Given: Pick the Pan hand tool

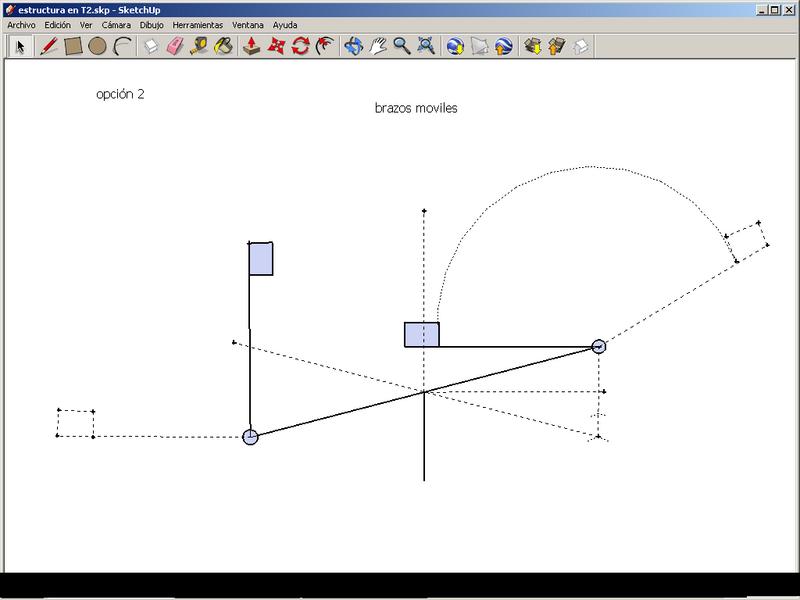Looking at the screenshot, I should point(378,46).
